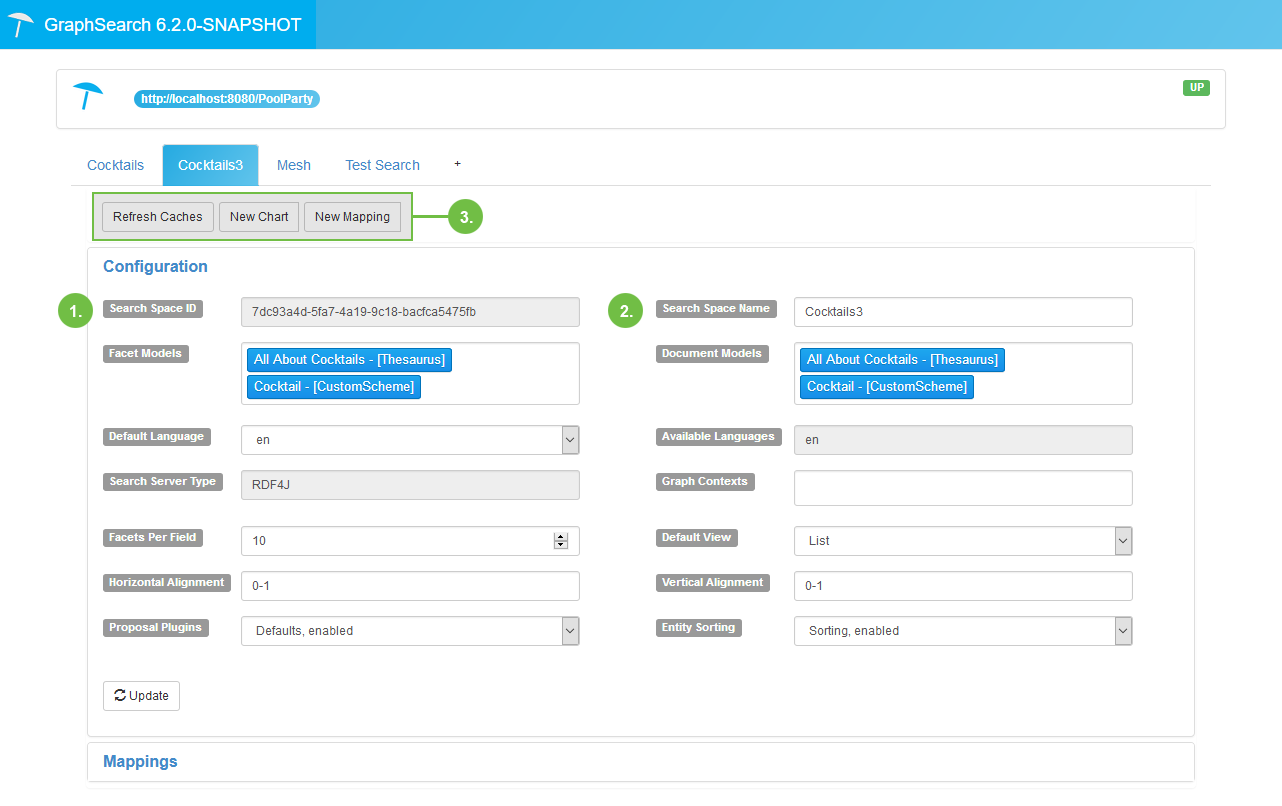Screen dimensions: 1282x806
Task: Select Cocktail CustomScheme tag in Document Models
Action: tap(887, 387)
